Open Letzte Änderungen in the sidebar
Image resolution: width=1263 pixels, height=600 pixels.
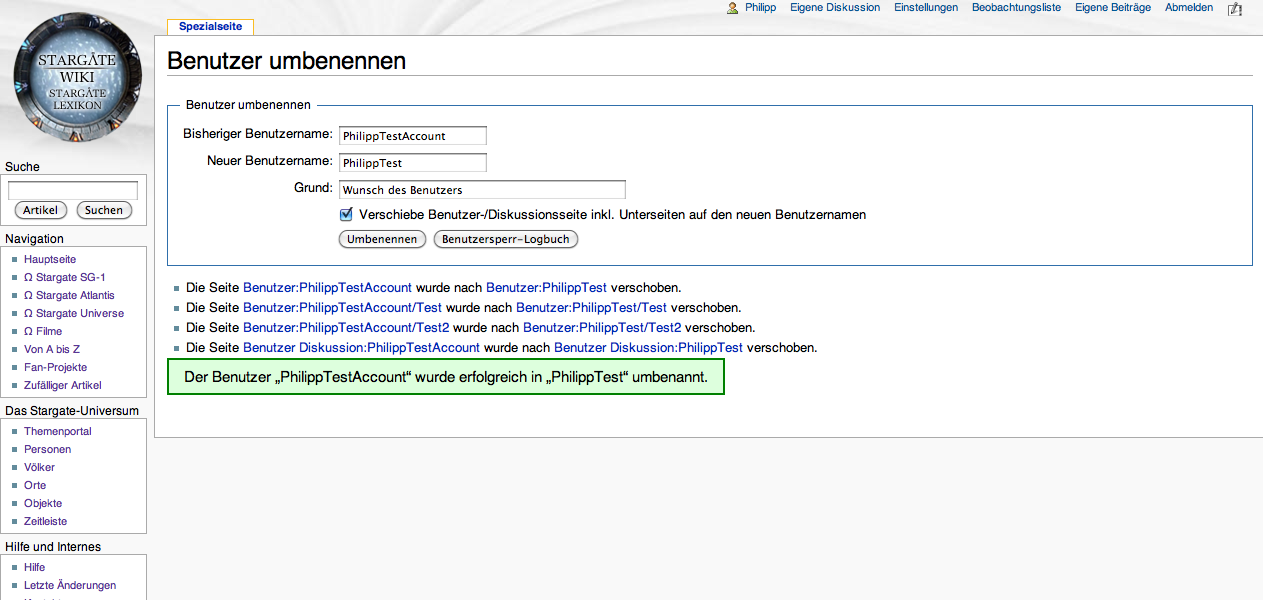70,585
